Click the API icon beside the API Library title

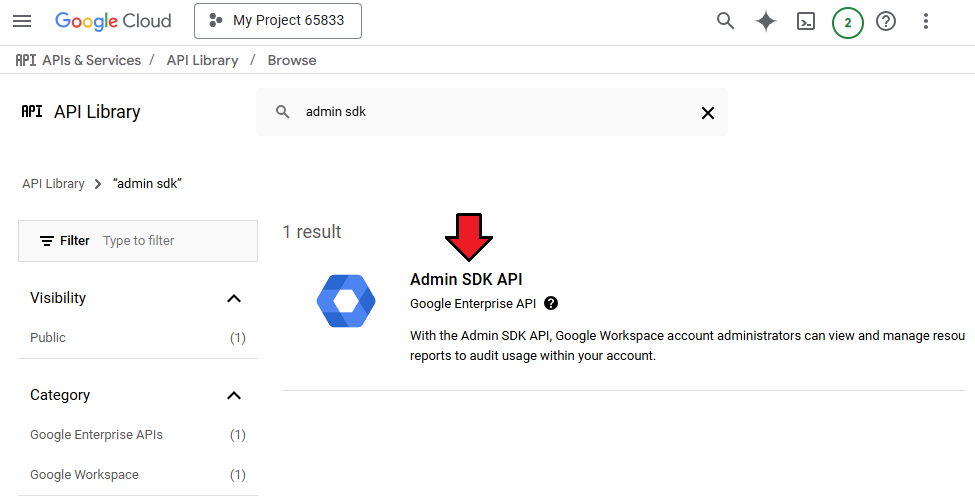(x=32, y=111)
